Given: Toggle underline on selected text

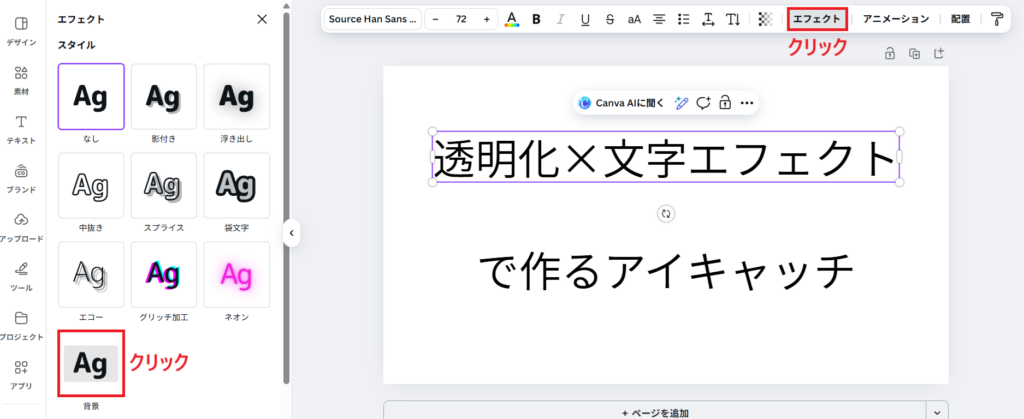Looking at the screenshot, I should (585, 19).
